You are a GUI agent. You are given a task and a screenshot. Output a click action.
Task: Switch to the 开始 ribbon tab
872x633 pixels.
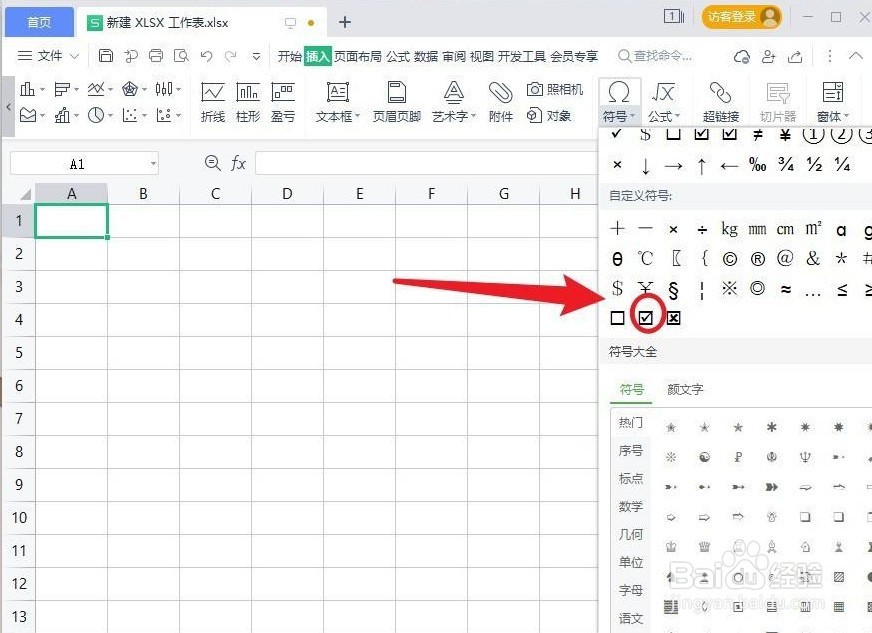[x=290, y=57]
